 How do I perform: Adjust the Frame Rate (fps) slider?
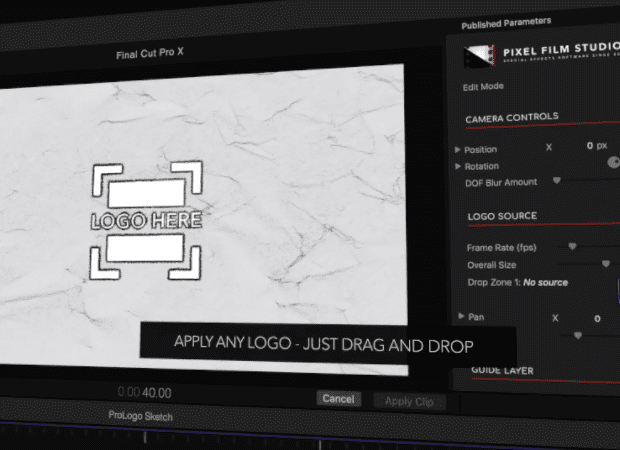click(572, 246)
